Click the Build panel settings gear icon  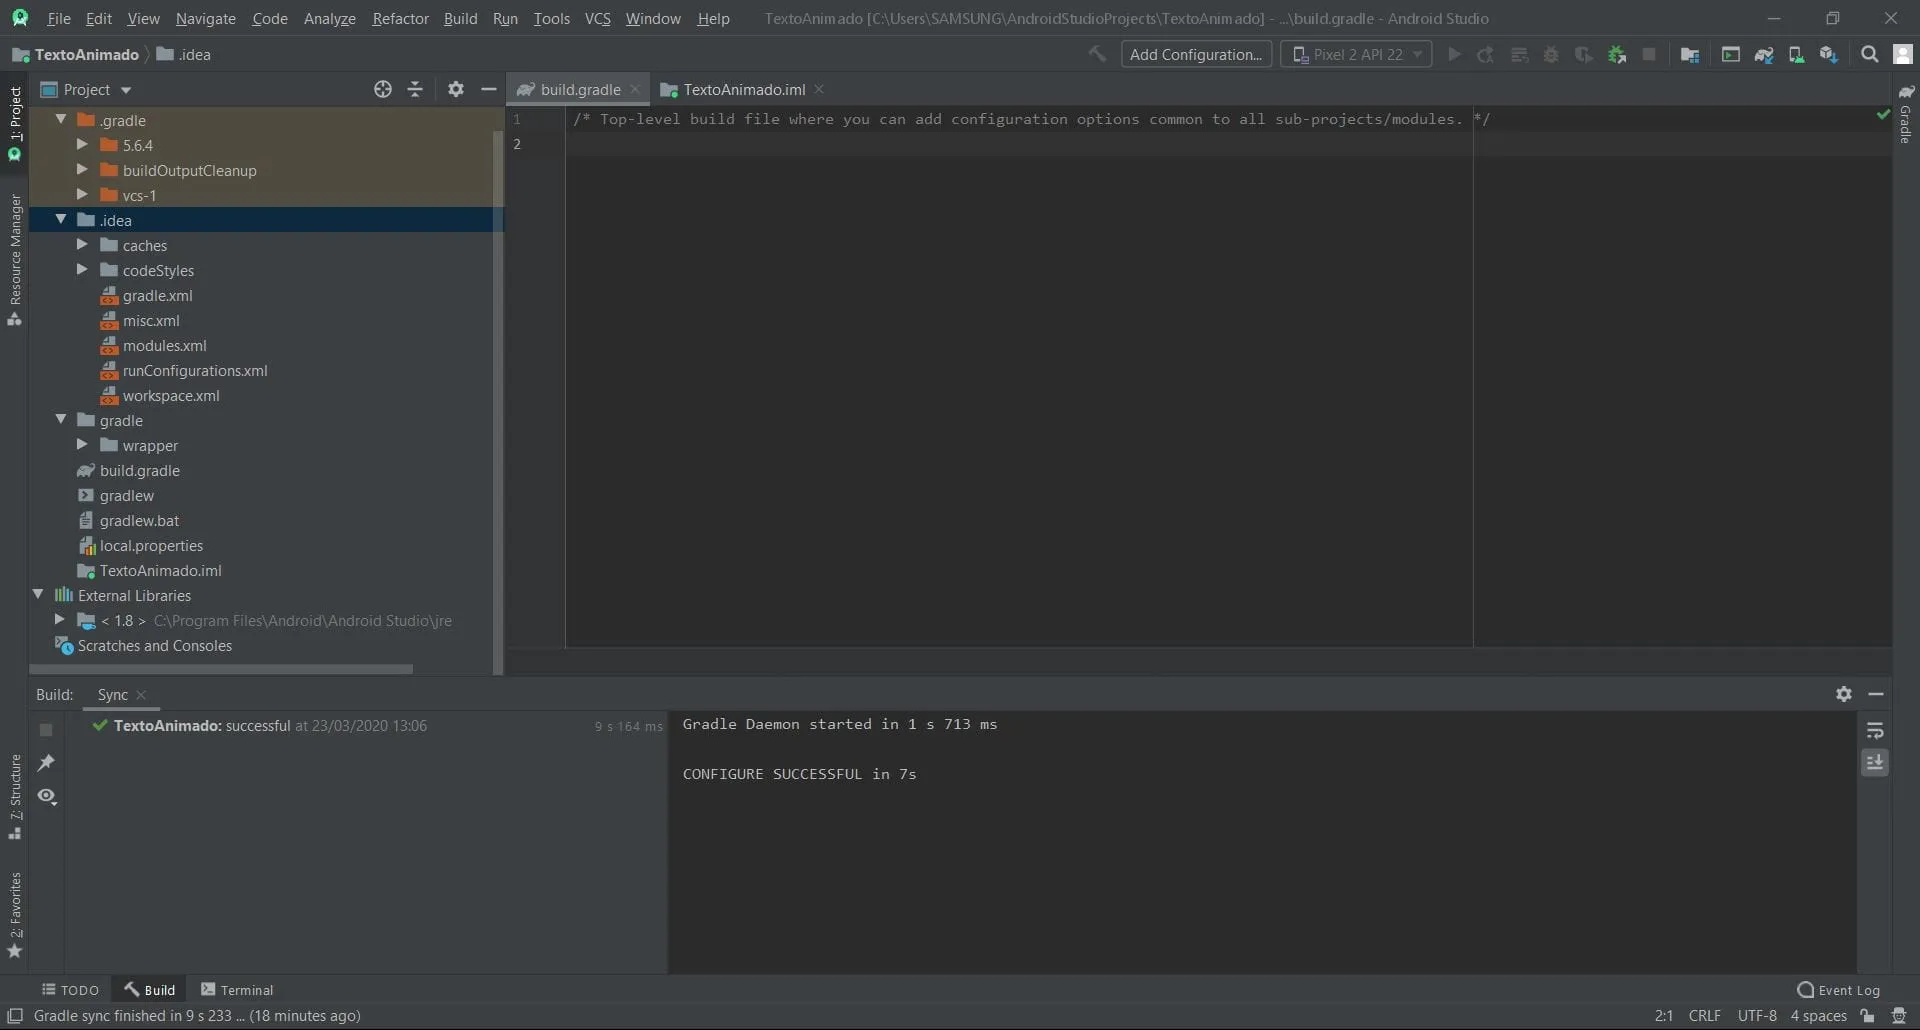click(1844, 694)
